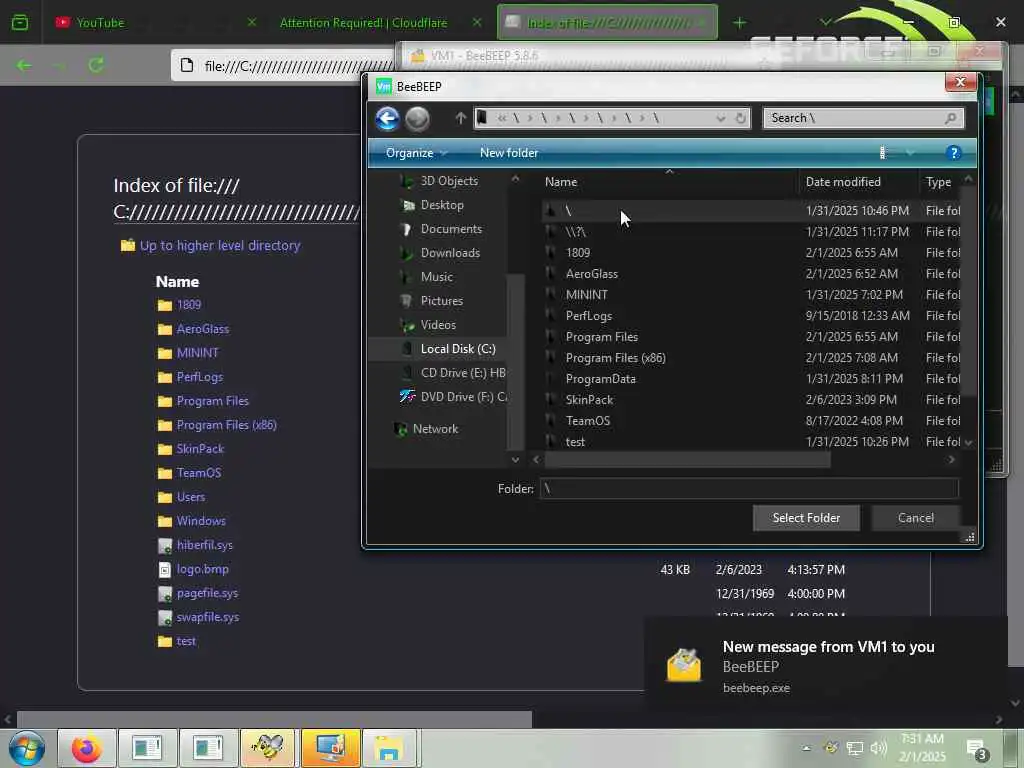Screen dimensions: 1024x768
Task: Open a new browser tab
Action: point(739,23)
